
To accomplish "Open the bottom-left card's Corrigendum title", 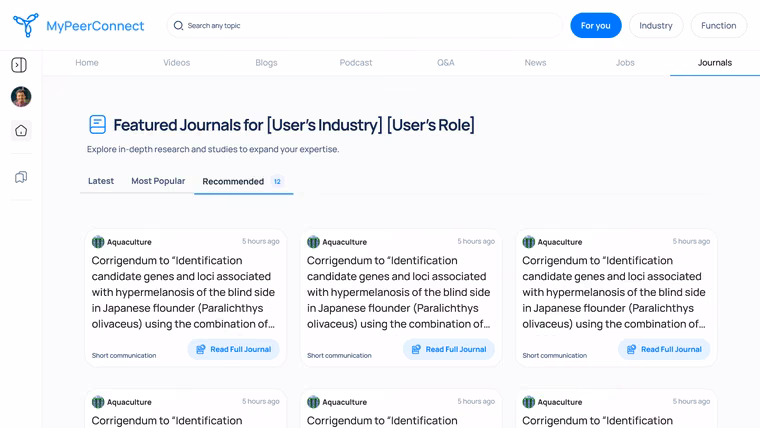I will 167,420.
